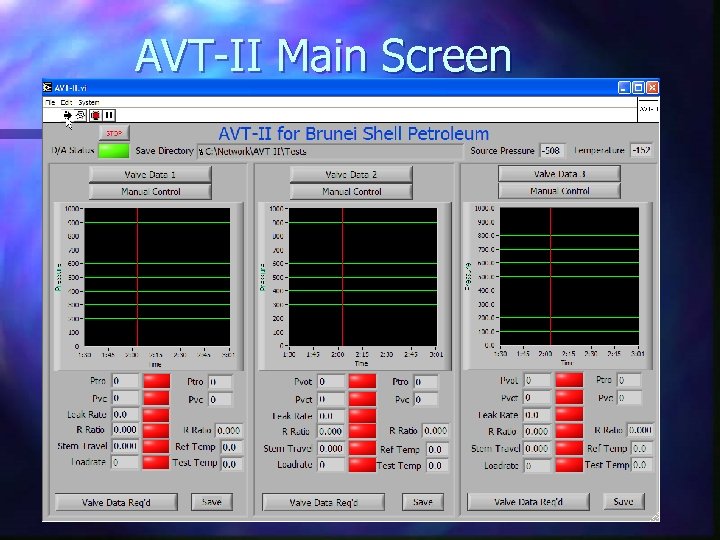Click Manual Control under Valve Data 2

click(x=351, y=191)
